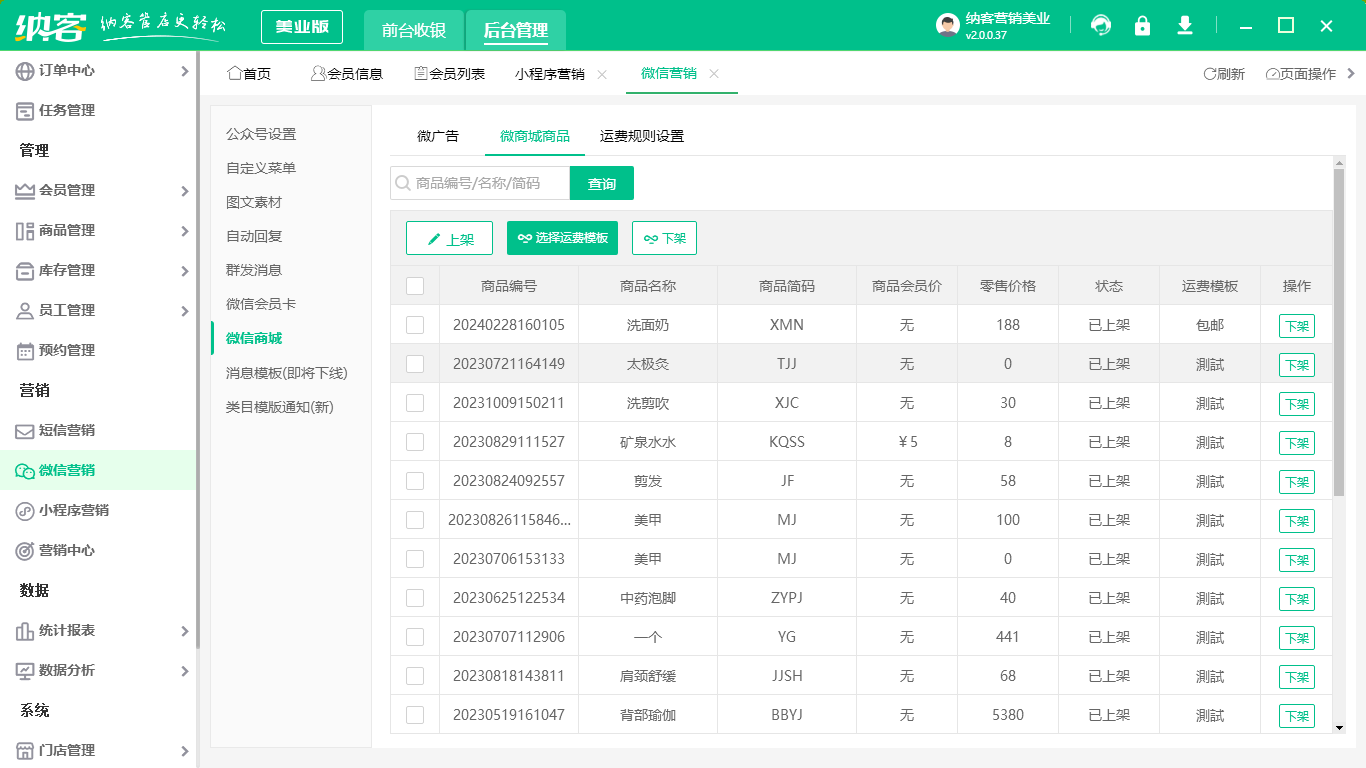Viewport: 1366px width, 768px height.
Task: Select 公众号设置 in submenu
Action: click(261, 134)
